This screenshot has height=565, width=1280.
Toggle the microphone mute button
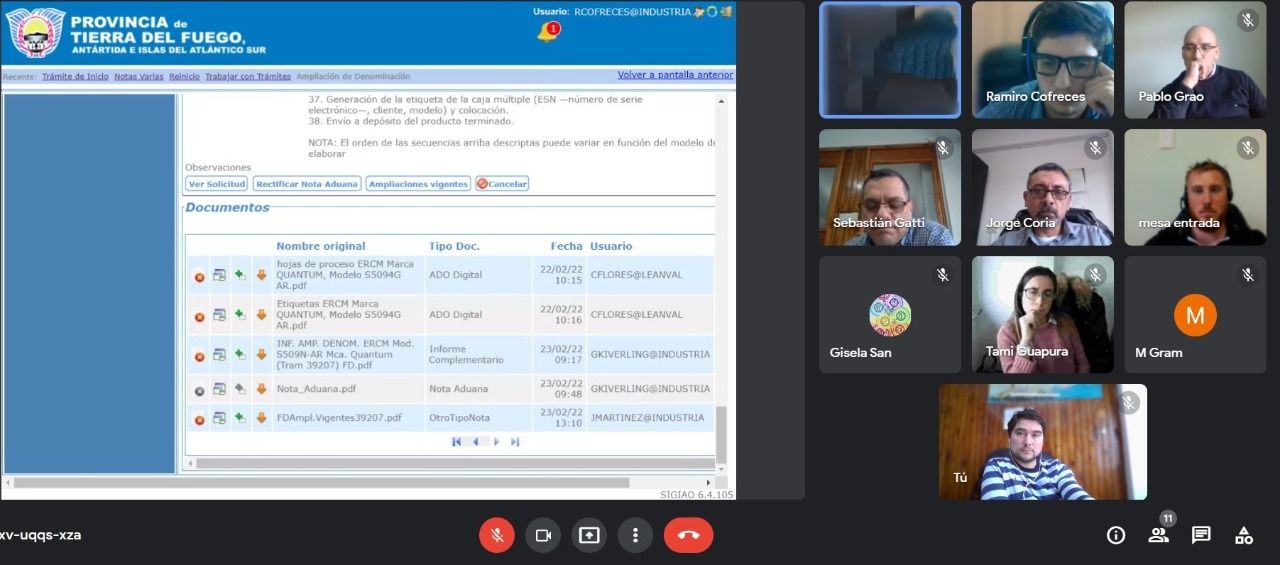point(496,535)
